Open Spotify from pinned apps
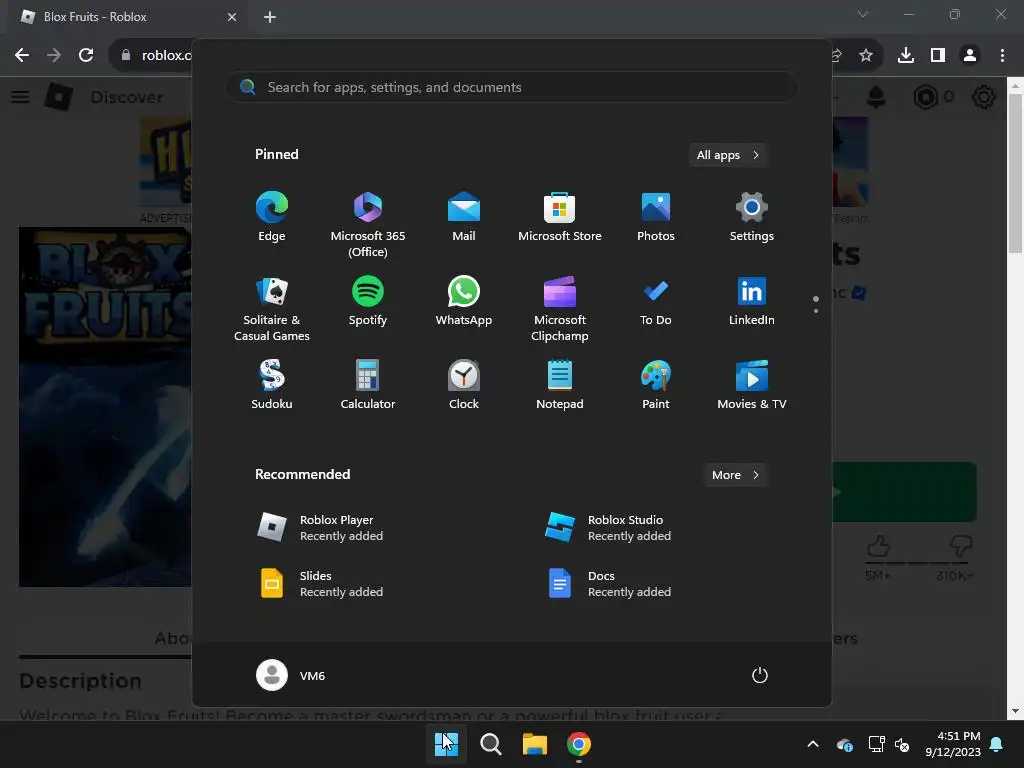This screenshot has height=768, width=1024. (x=368, y=302)
